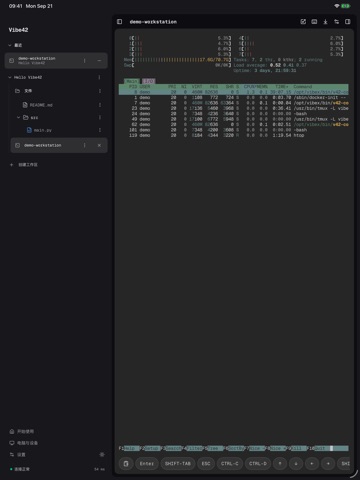
Task: Click the Vibe42 app title
Action: coord(18,30)
